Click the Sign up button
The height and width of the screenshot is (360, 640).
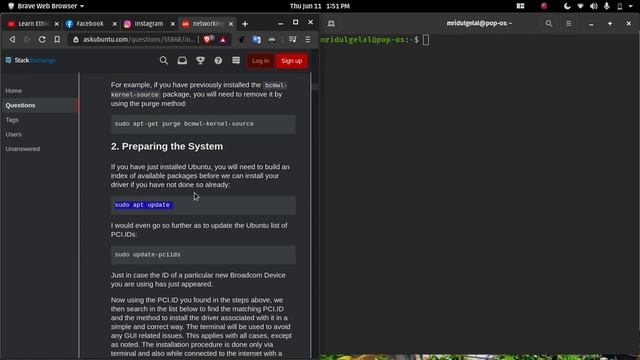291,61
